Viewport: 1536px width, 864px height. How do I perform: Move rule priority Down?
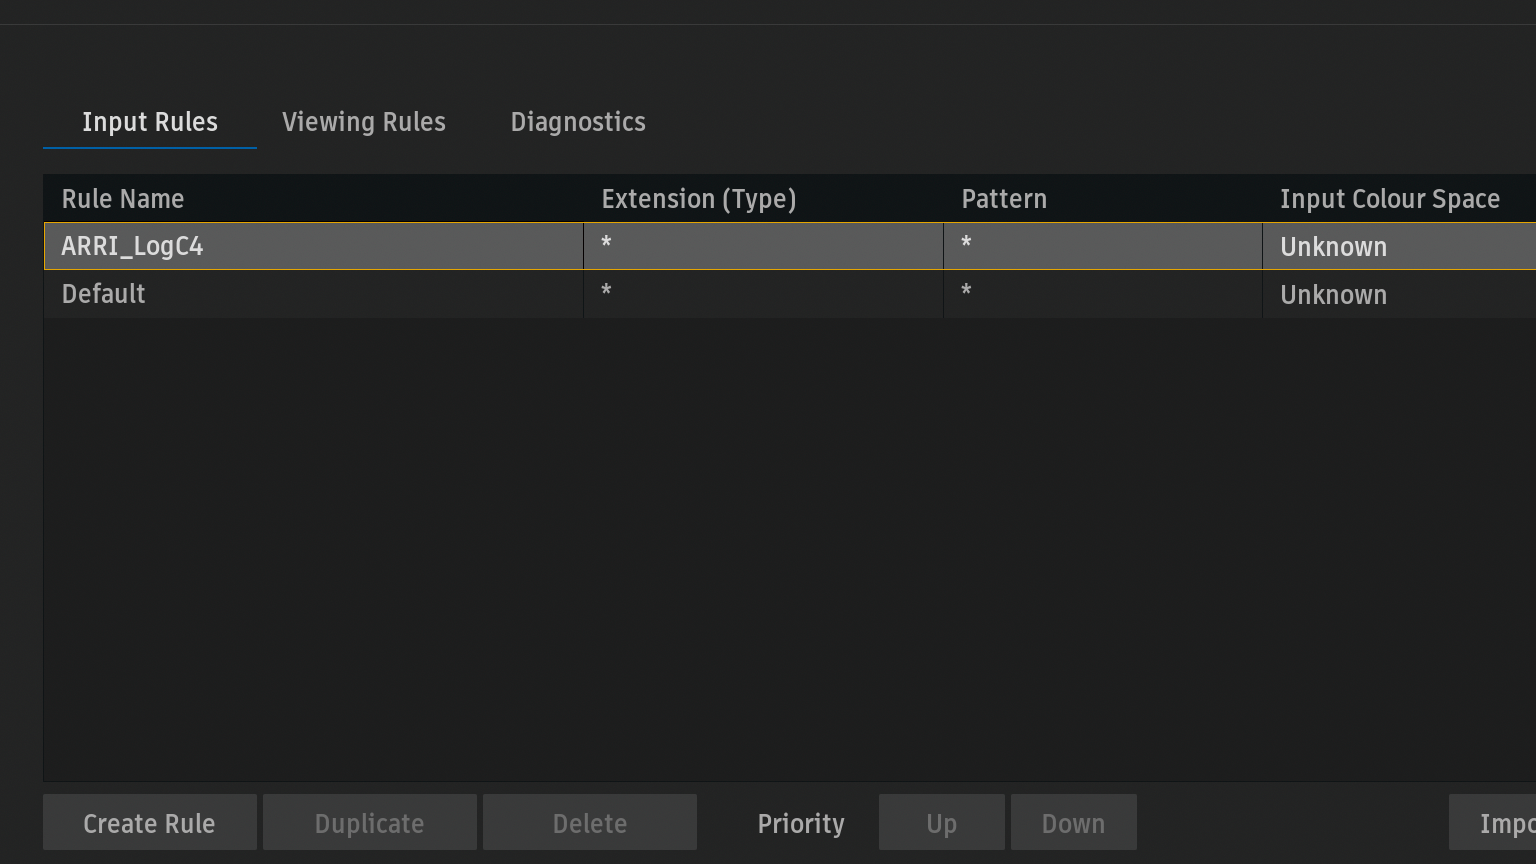[1073, 823]
